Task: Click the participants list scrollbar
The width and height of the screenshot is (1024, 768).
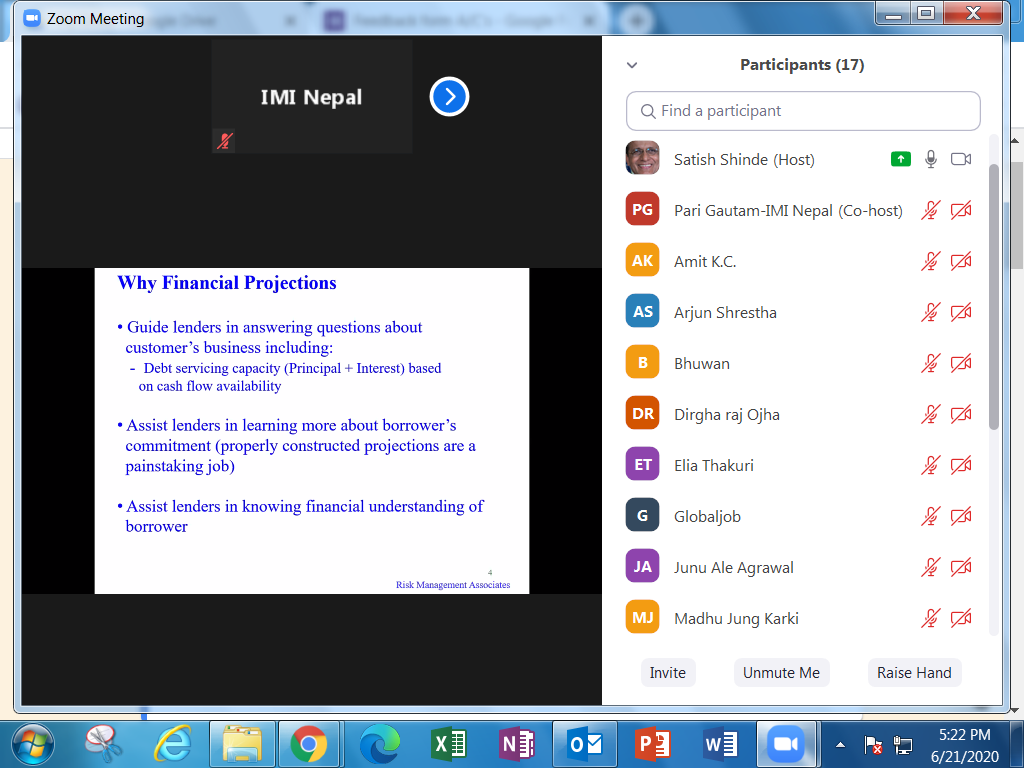Action: click(993, 300)
